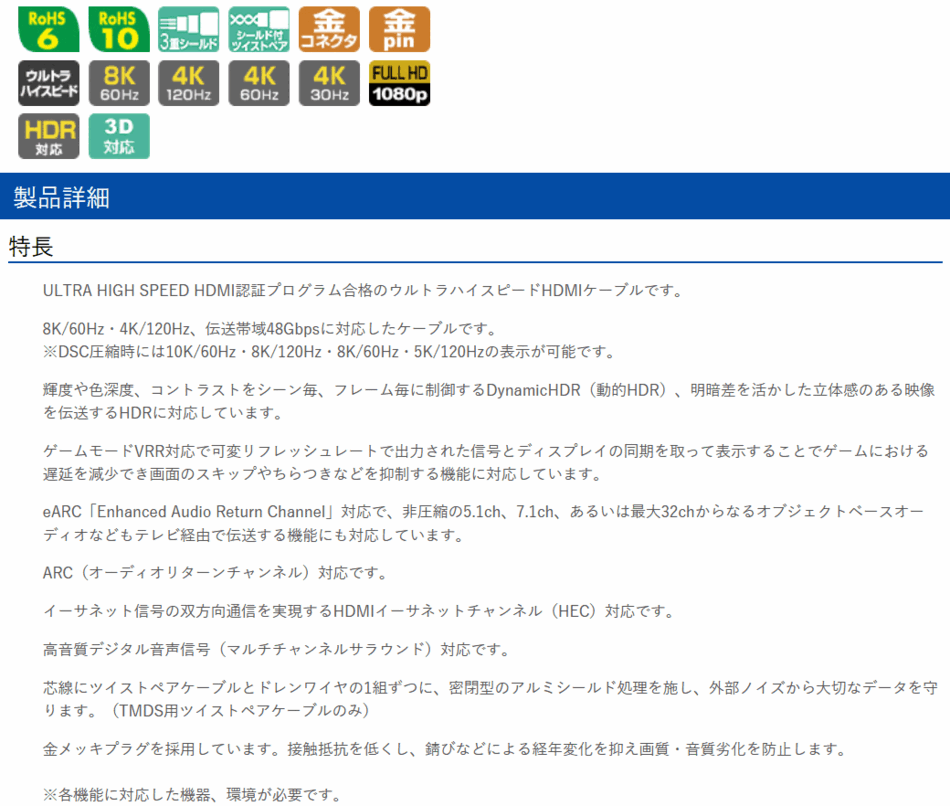Click the ULTRA HIGH SPEED HDMI認証 sentence
The height and width of the screenshot is (806, 950).
point(362,291)
